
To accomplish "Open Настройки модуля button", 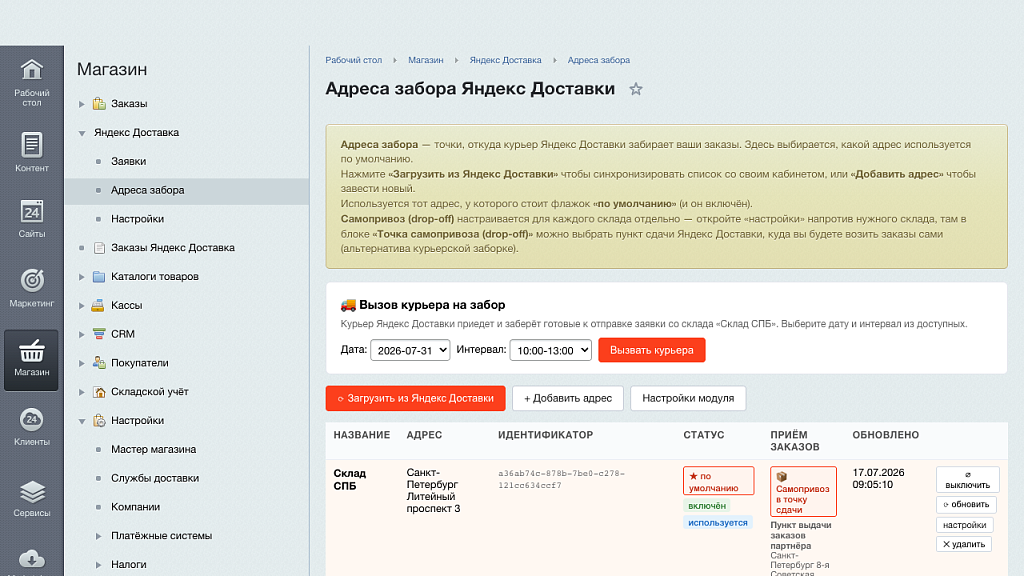I will [x=688, y=398].
